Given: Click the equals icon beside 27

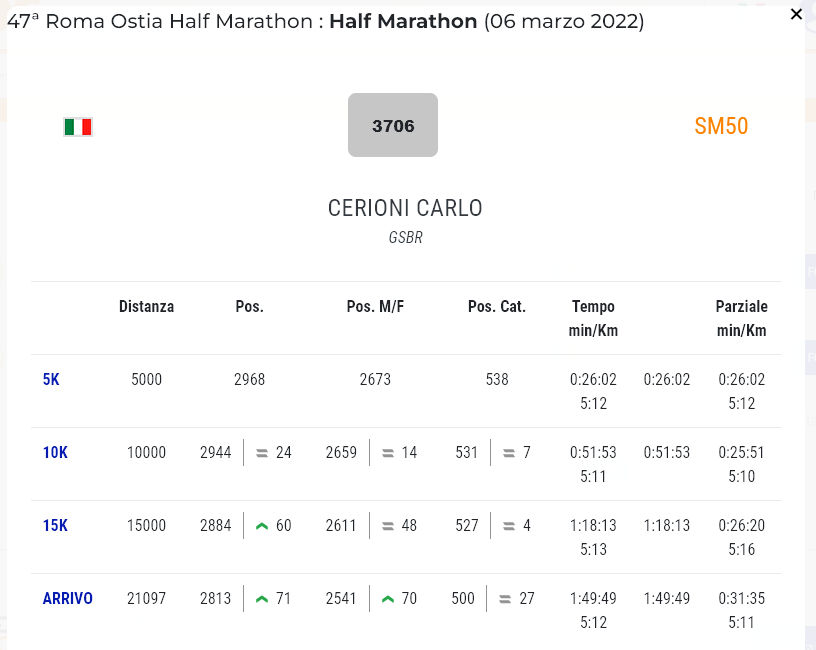Looking at the screenshot, I should pyautogui.click(x=505, y=599).
